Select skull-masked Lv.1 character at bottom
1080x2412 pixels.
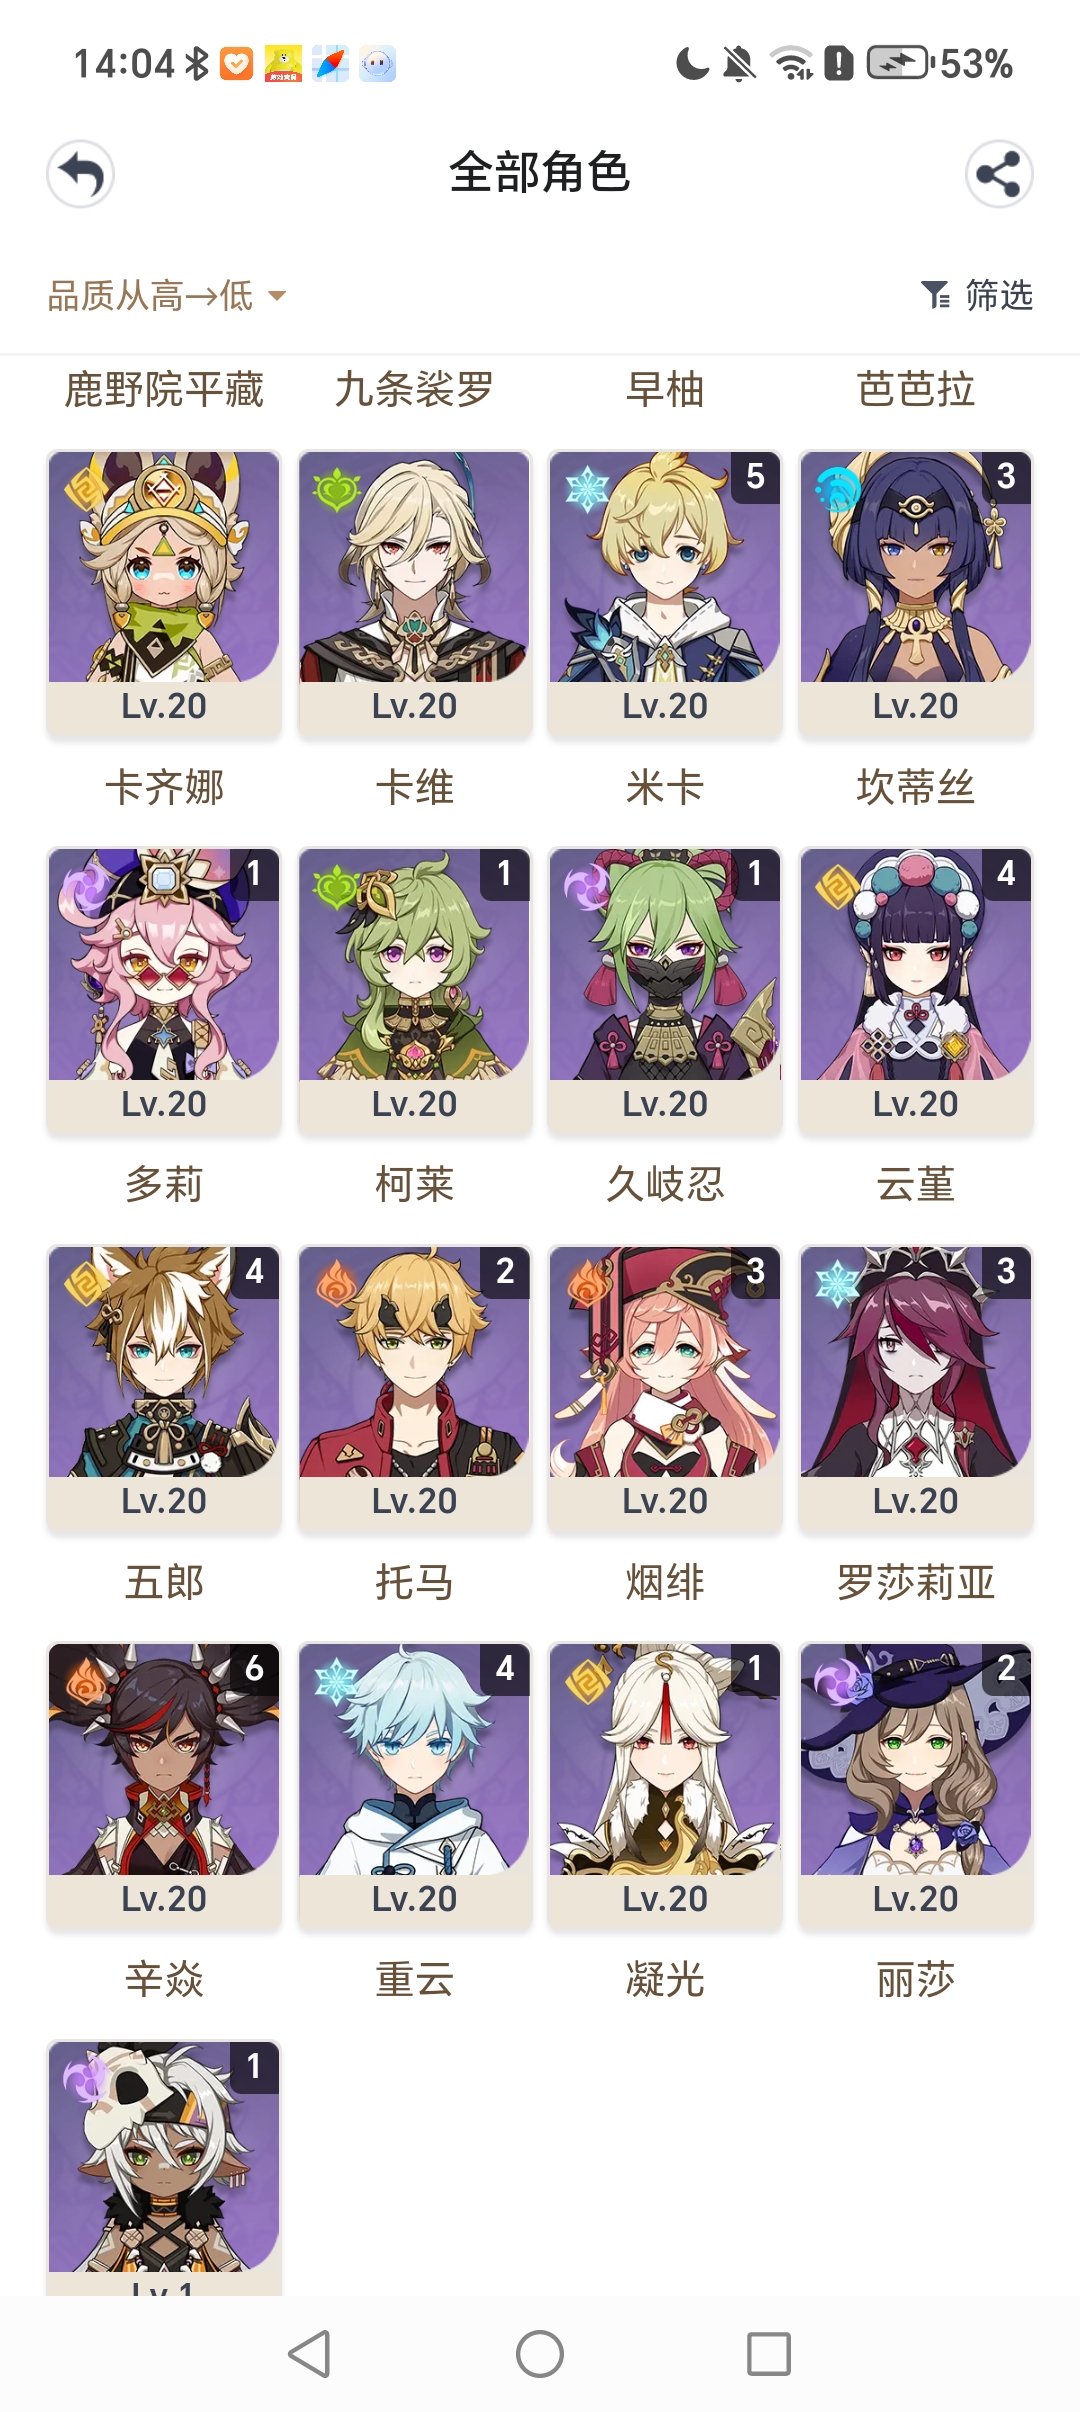pos(164,2167)
